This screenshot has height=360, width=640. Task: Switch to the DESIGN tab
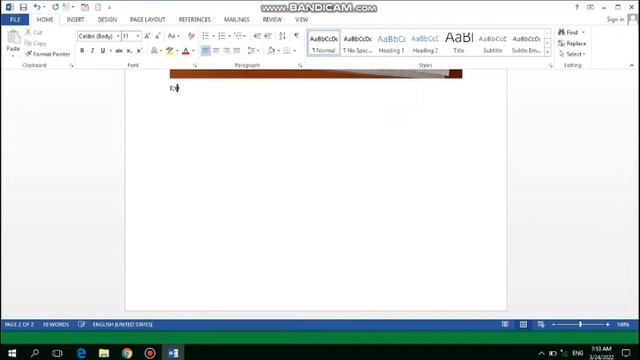tap(107, 20)
